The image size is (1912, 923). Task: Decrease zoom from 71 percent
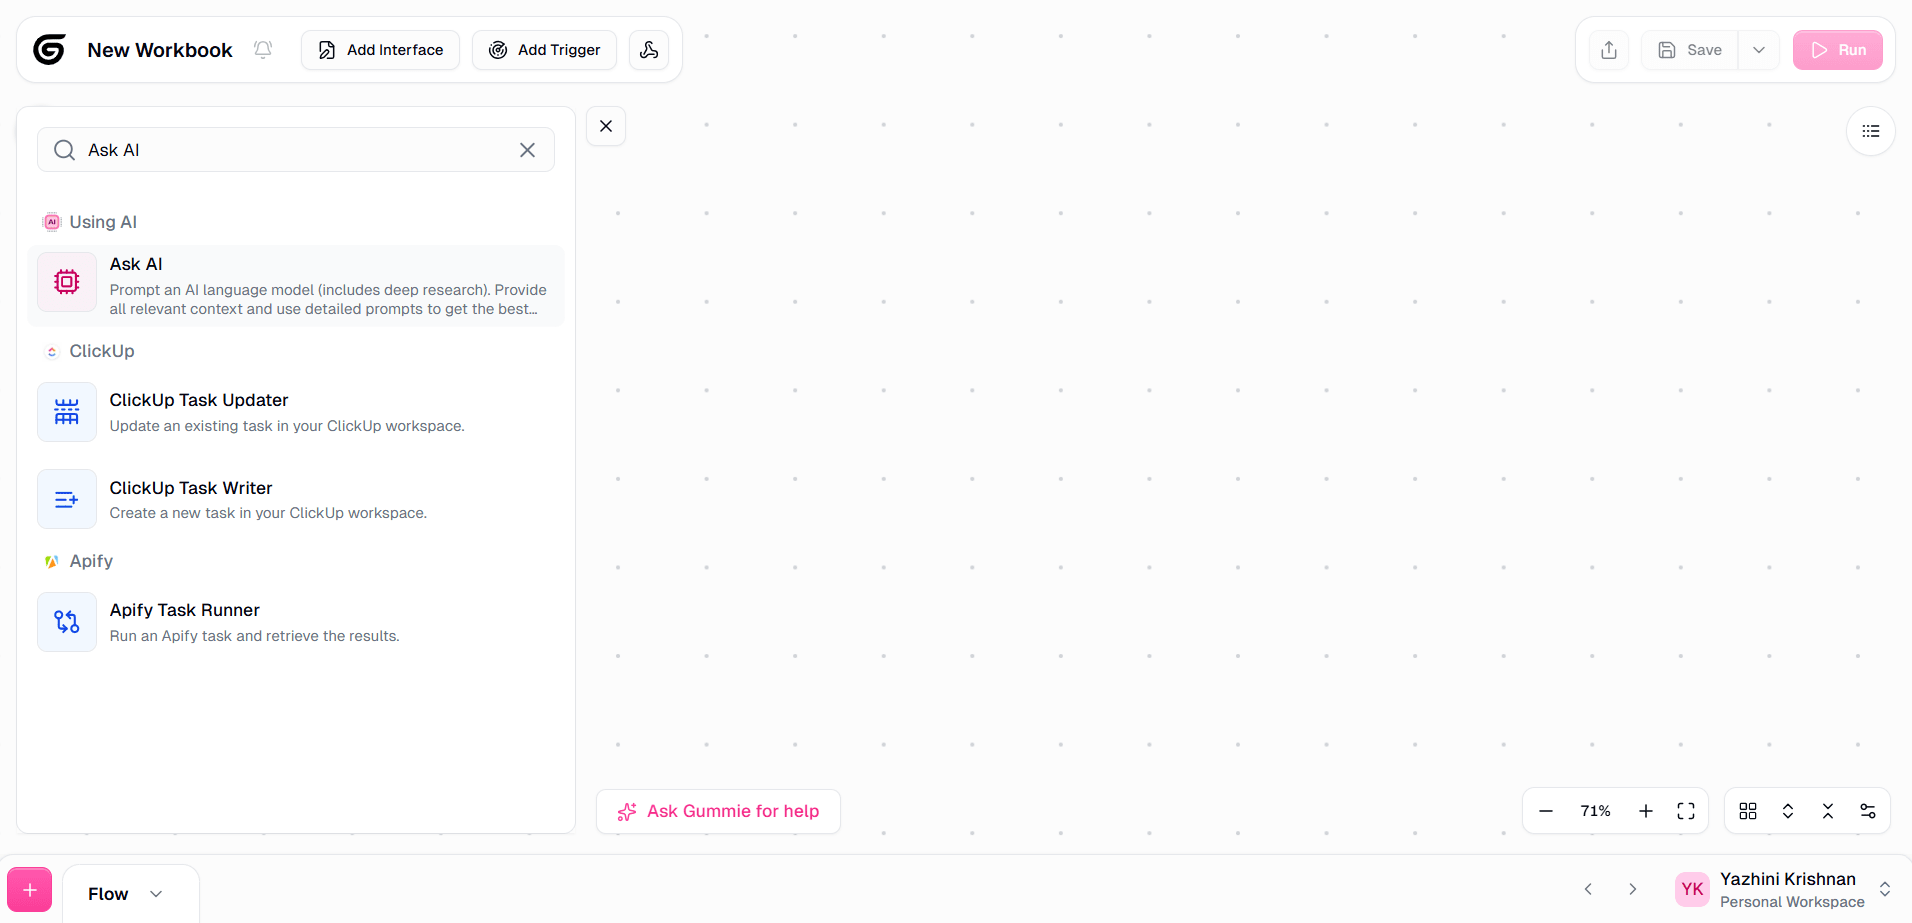(1546, 811)
